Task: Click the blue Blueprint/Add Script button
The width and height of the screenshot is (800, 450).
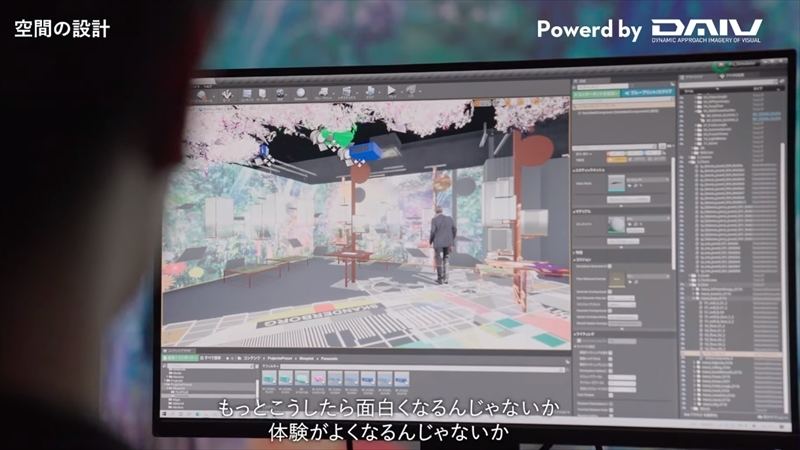Action: coord(647,93)
